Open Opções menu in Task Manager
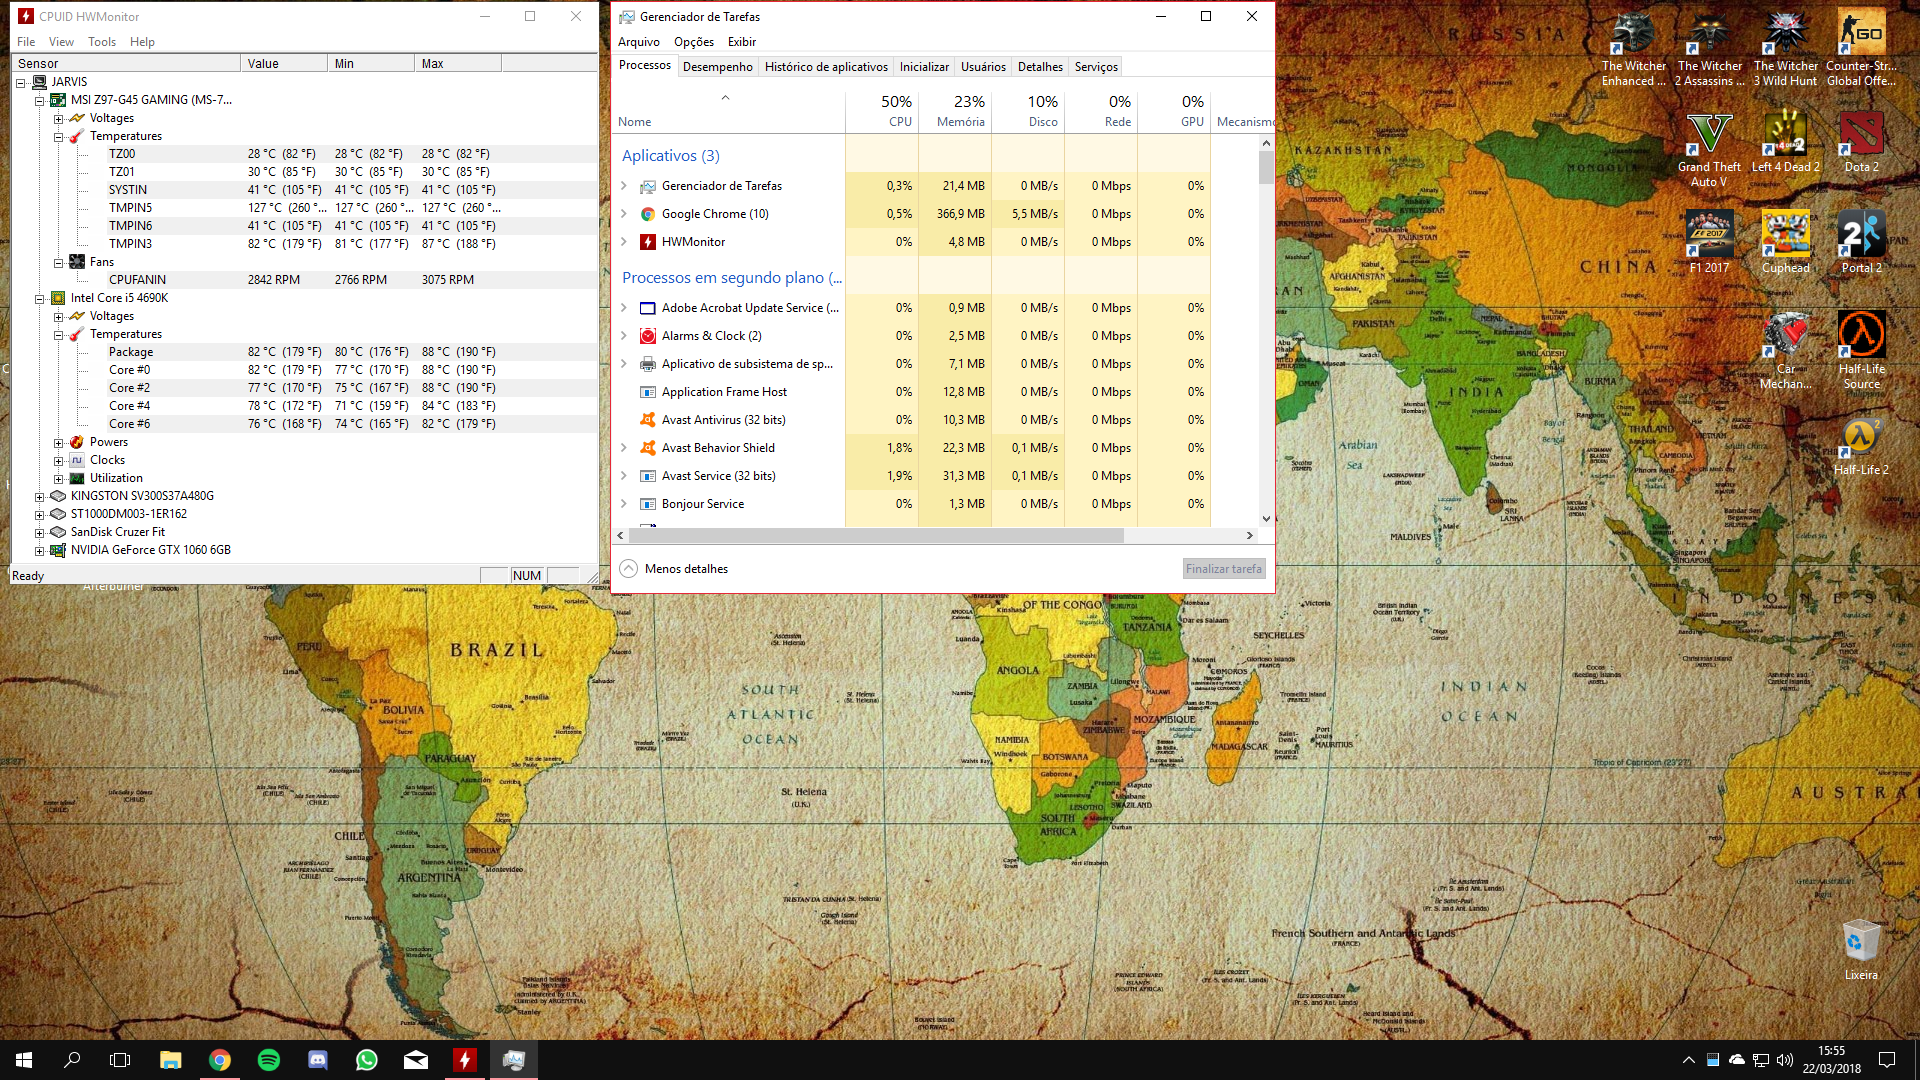1920x1080 pixels. pyautogui.click(x=694, y=42)
